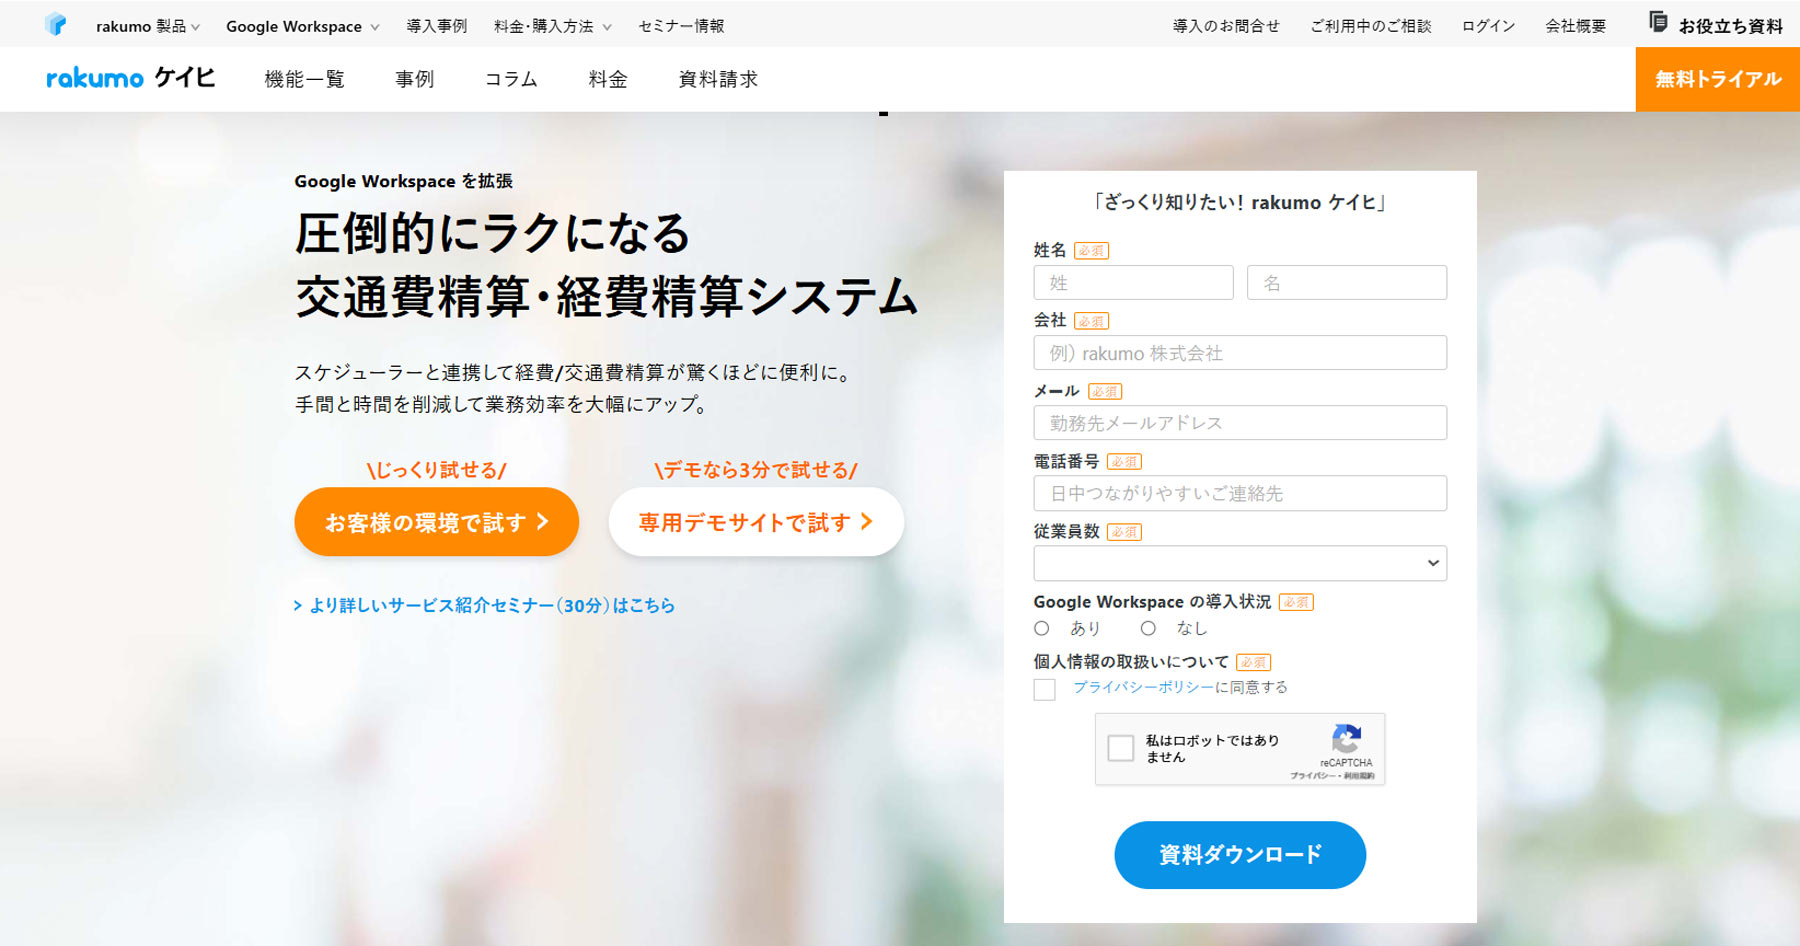This screenshot has height=946, width=1800.
Task: Open the 料金 navigation item
Action: [608, 79]
